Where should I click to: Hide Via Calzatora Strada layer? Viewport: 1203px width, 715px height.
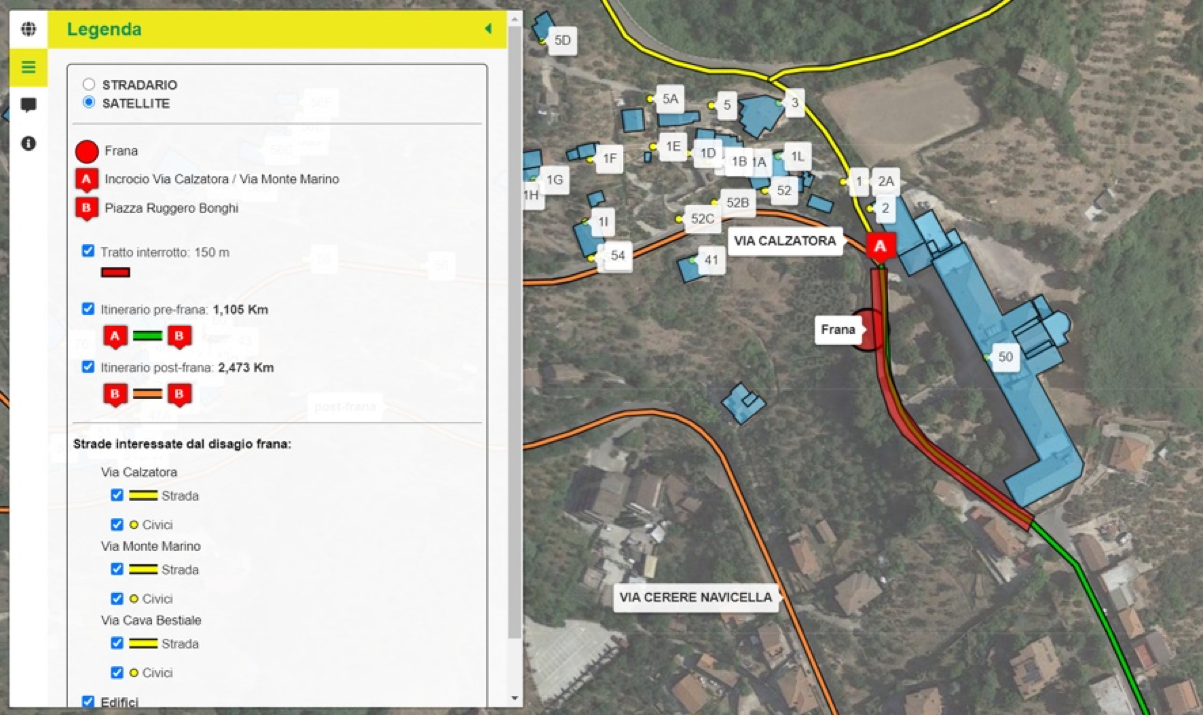tap(117, 495)
